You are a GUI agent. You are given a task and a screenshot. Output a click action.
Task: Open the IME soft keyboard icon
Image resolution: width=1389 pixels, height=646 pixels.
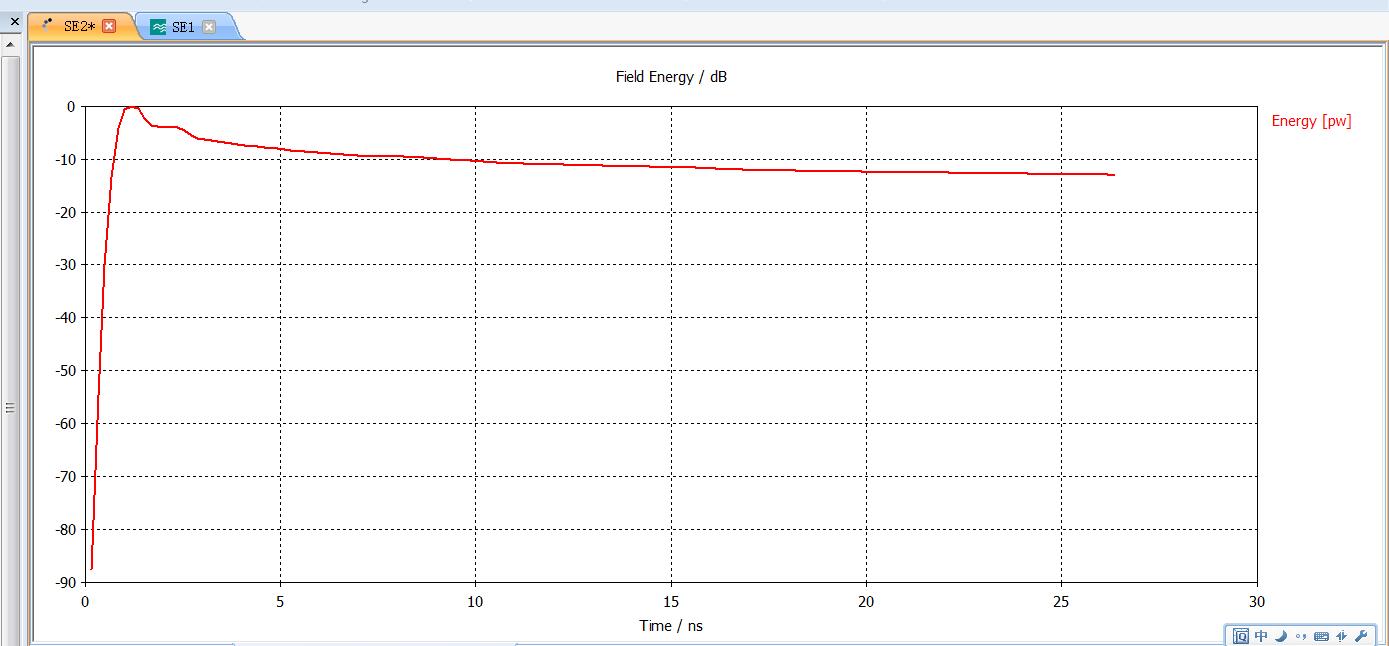click(x=1321, y=636)
